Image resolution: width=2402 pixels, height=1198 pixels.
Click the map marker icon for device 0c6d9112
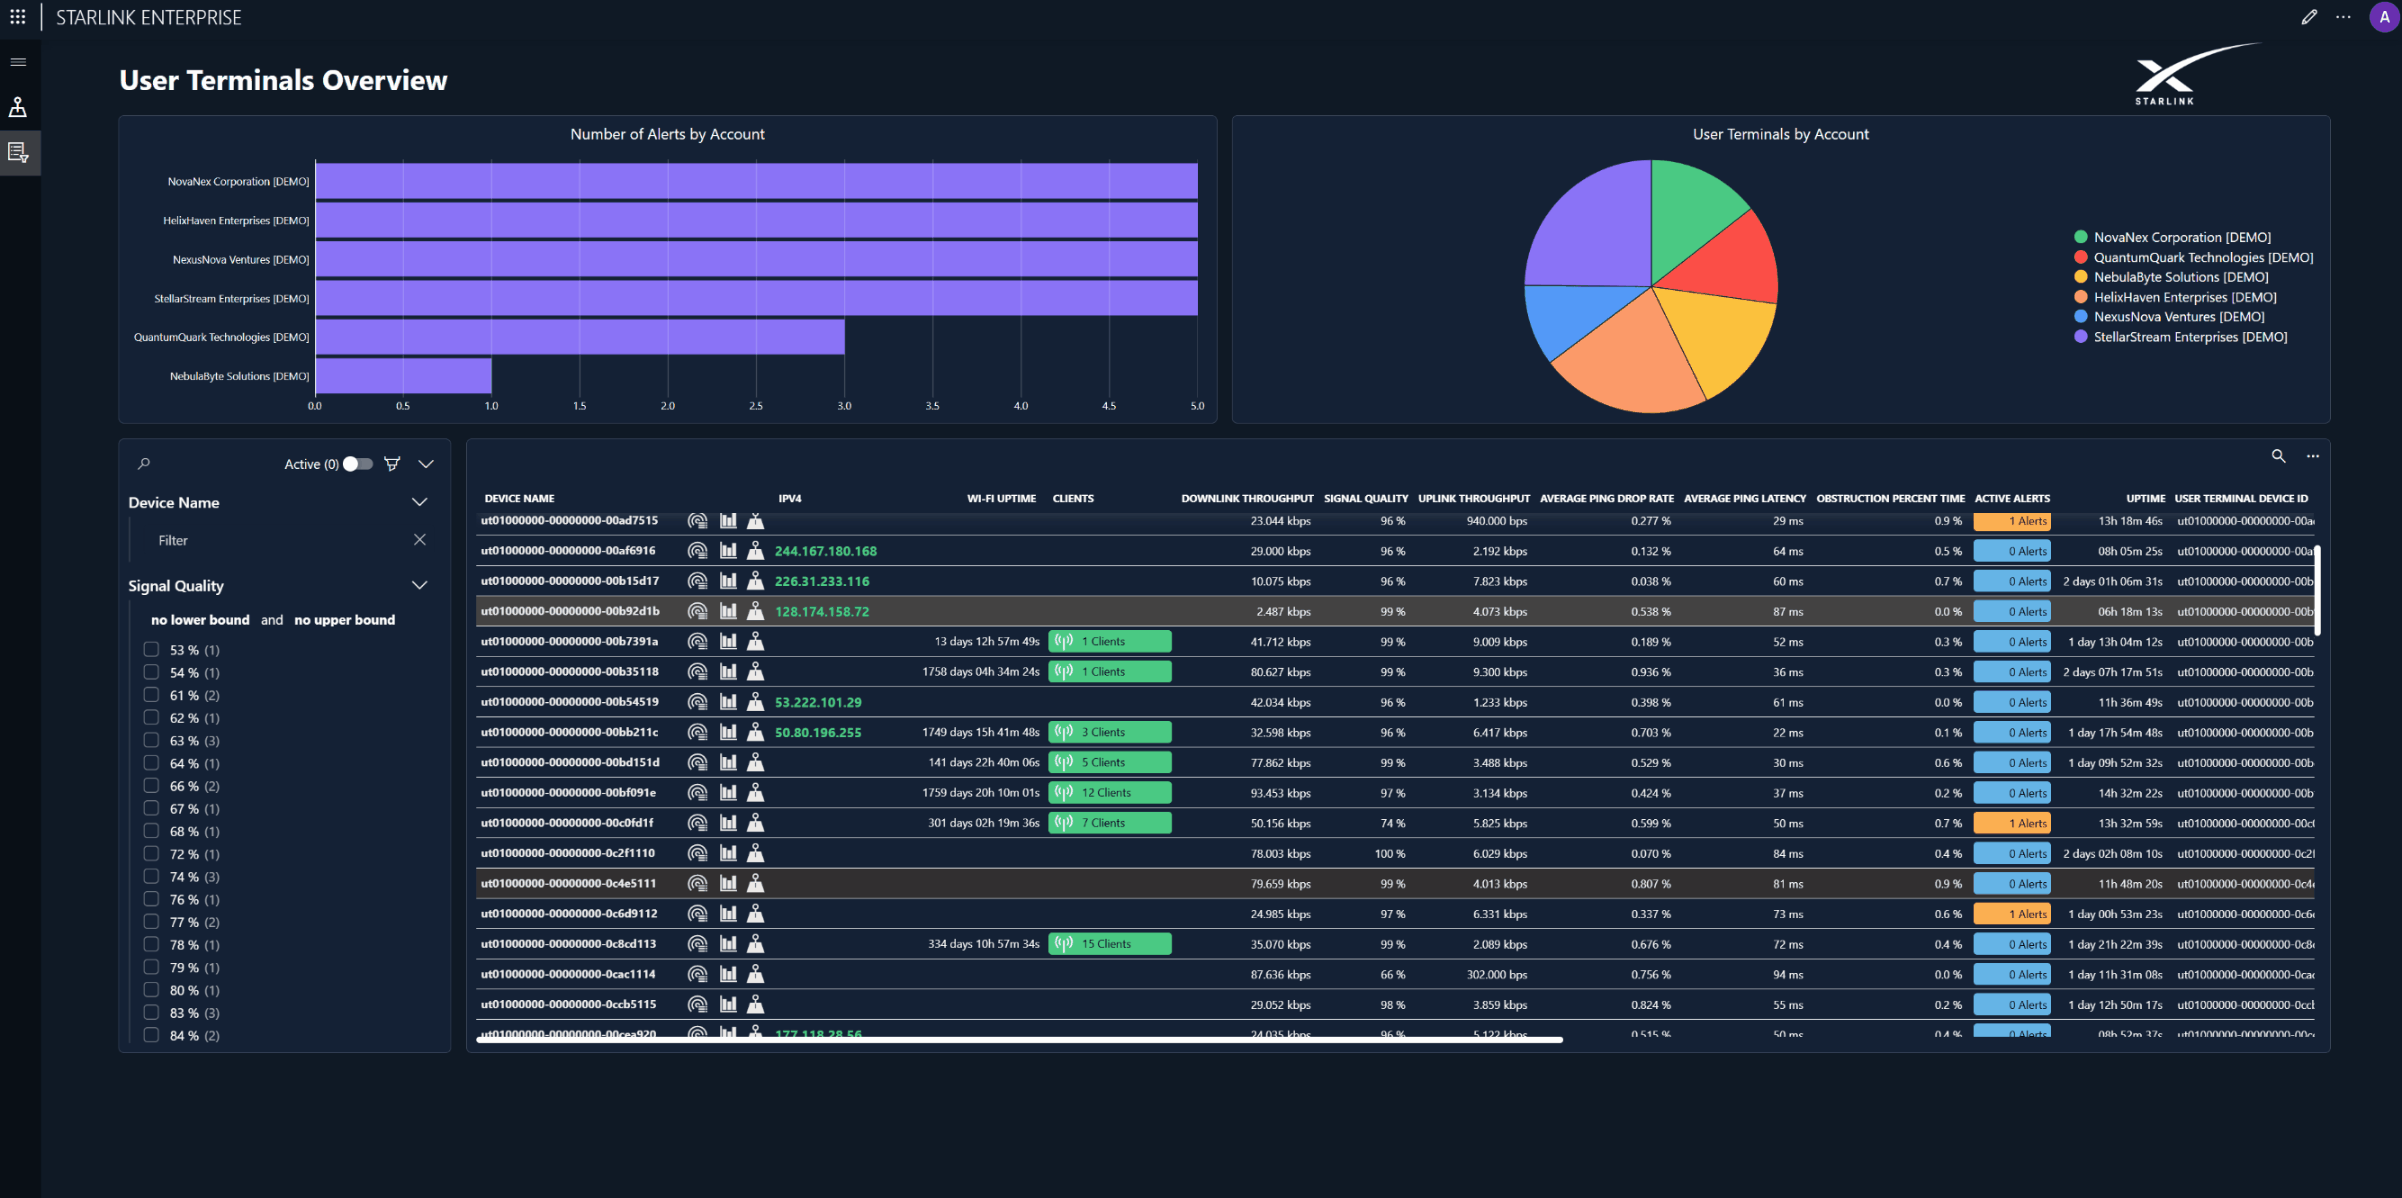click(x=756, y=914)
